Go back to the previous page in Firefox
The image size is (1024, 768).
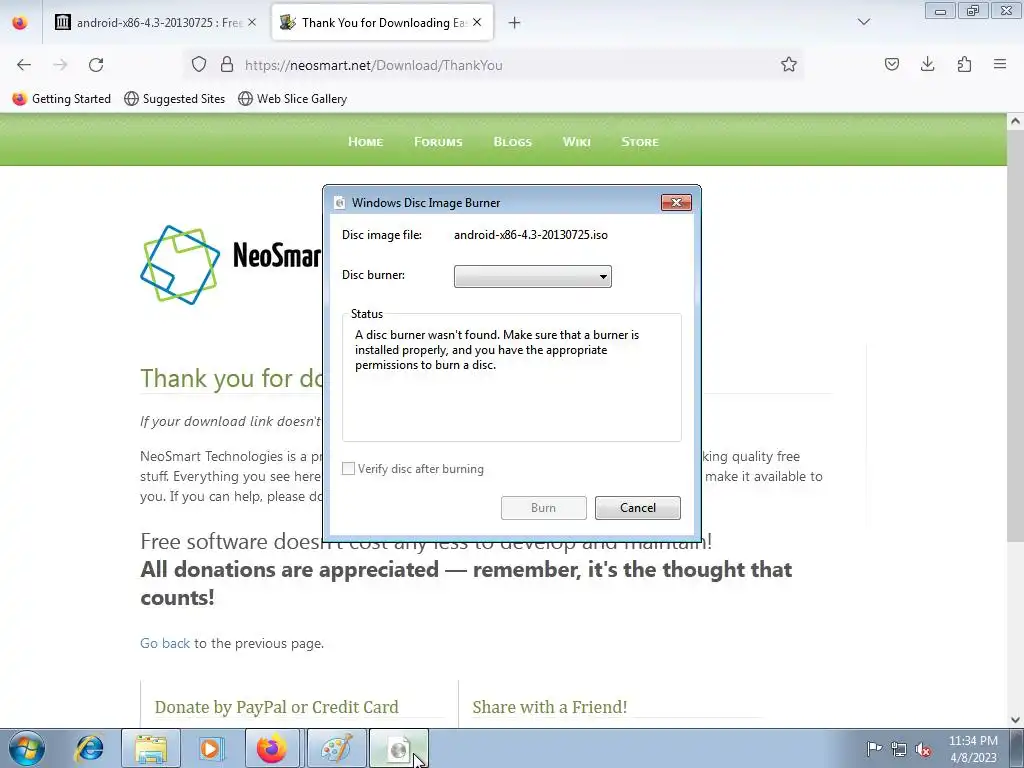[x=24, y=65]
